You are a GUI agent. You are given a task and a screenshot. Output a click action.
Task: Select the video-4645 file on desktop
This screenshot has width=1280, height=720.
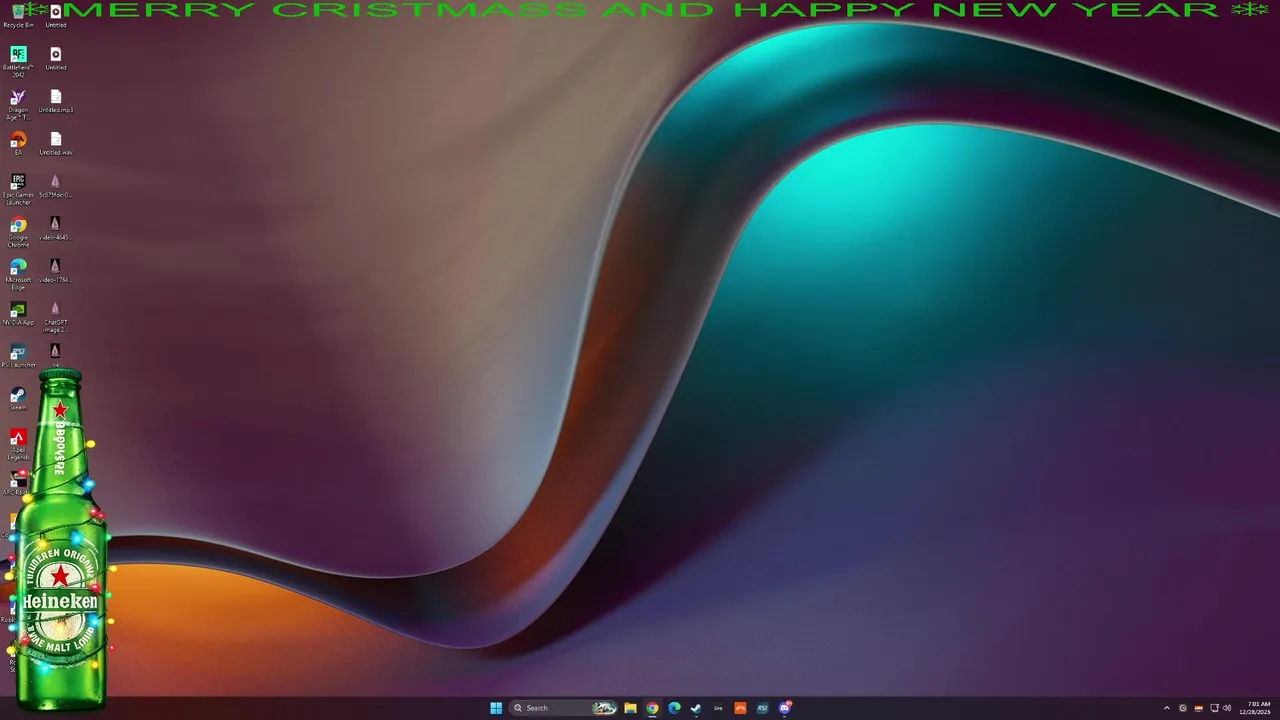pos(56,229)
